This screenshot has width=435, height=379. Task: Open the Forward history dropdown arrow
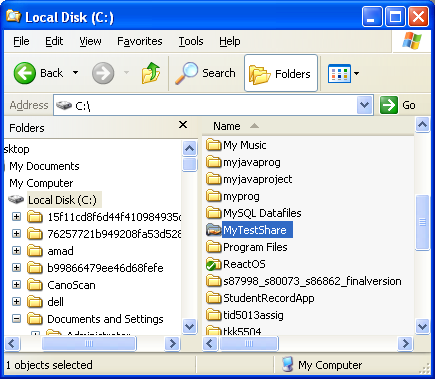tap(126, 73)
